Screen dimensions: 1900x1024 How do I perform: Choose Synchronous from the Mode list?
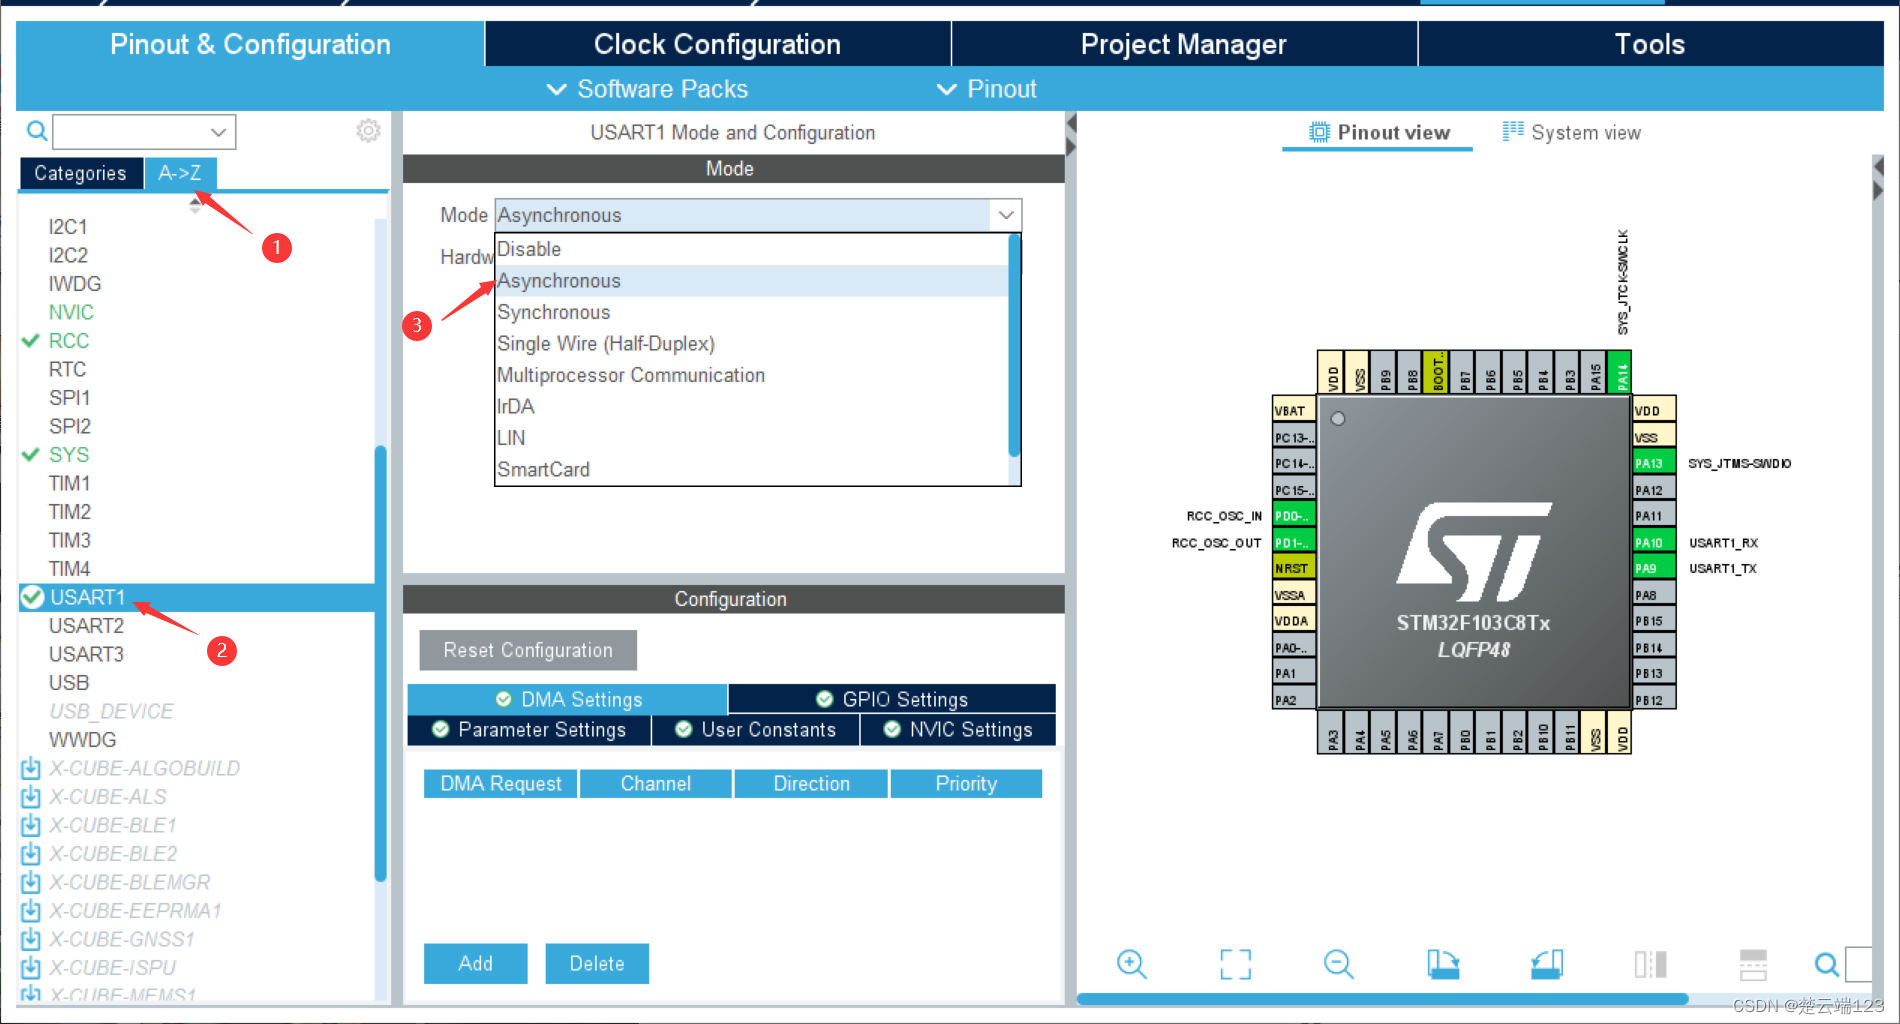pos(751,312)
